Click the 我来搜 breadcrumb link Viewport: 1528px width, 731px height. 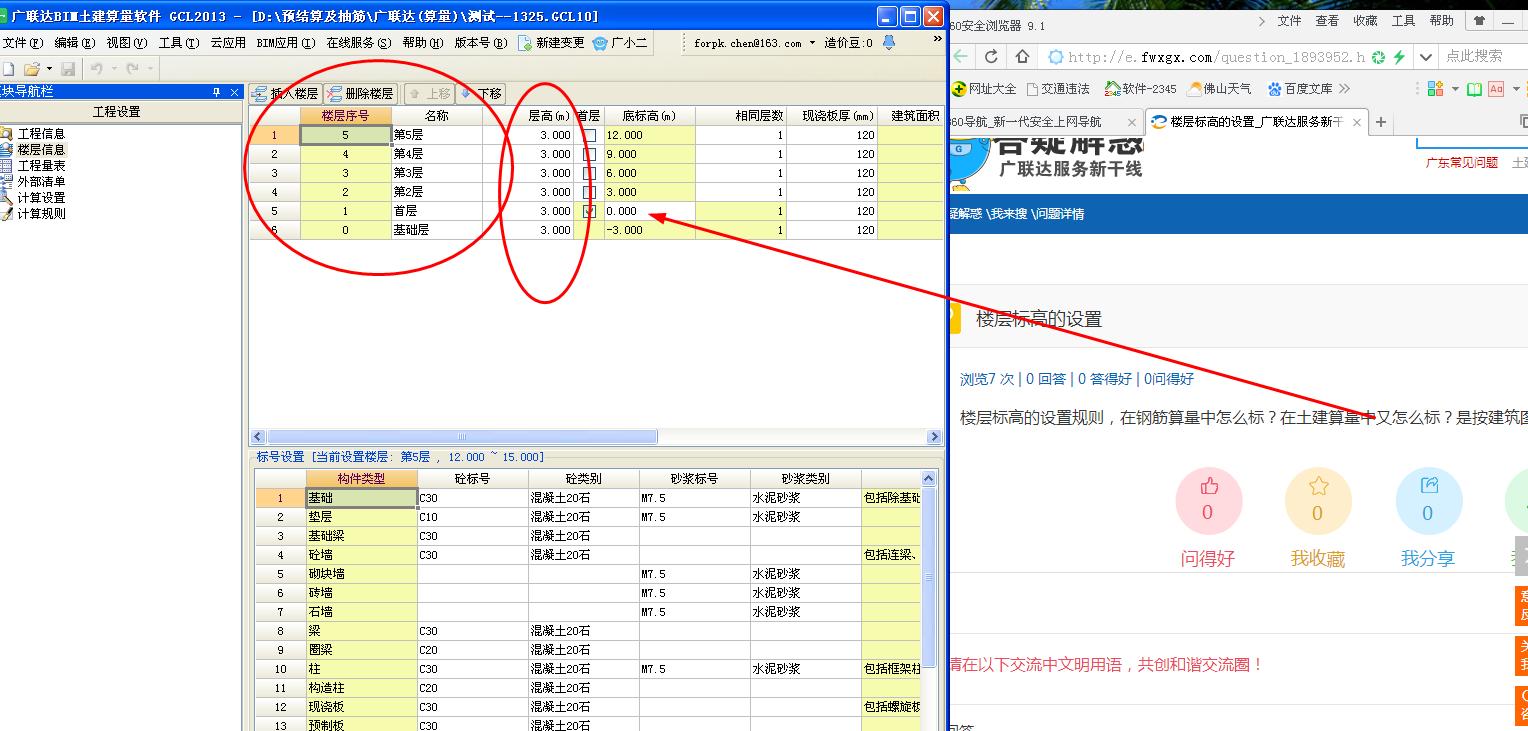coord(1008,214)
